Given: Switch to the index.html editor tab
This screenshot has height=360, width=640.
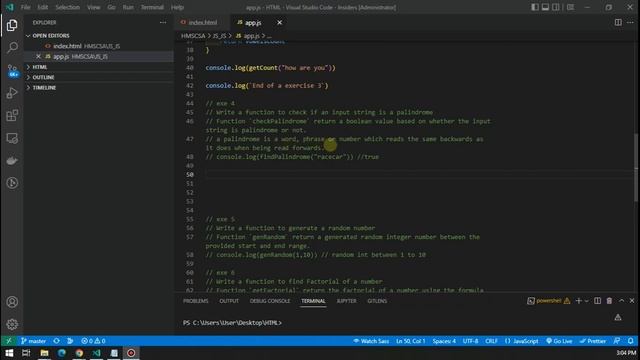Looking at the screenshot, I should pos(202,22).
